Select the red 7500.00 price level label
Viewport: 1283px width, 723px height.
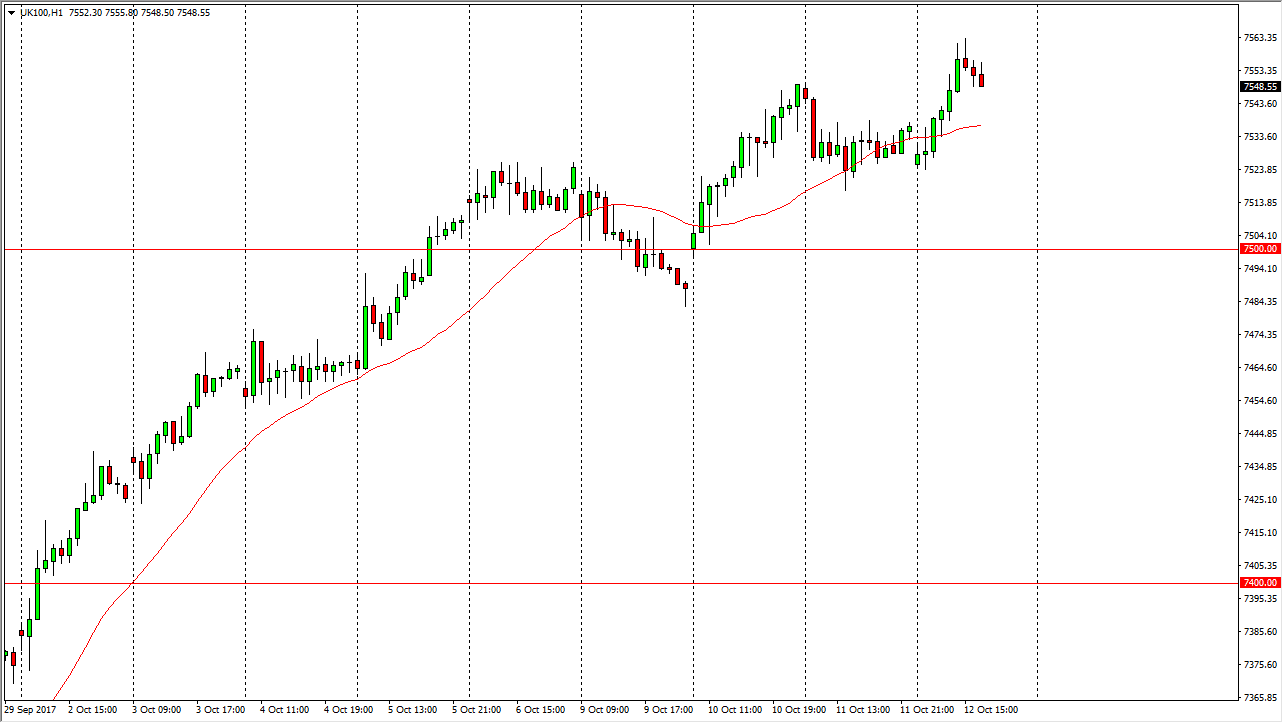pos(1259,249)
